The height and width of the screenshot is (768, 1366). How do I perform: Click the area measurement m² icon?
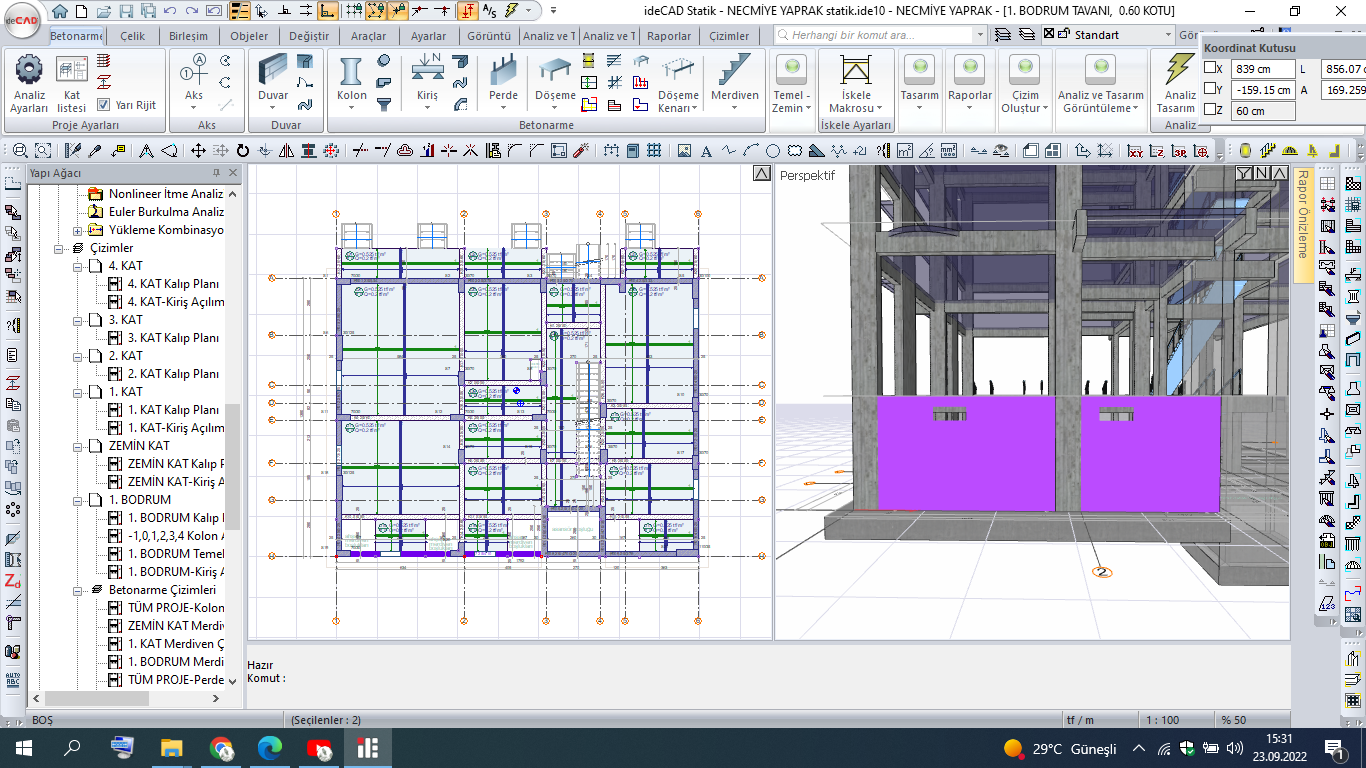coord(905,151)
